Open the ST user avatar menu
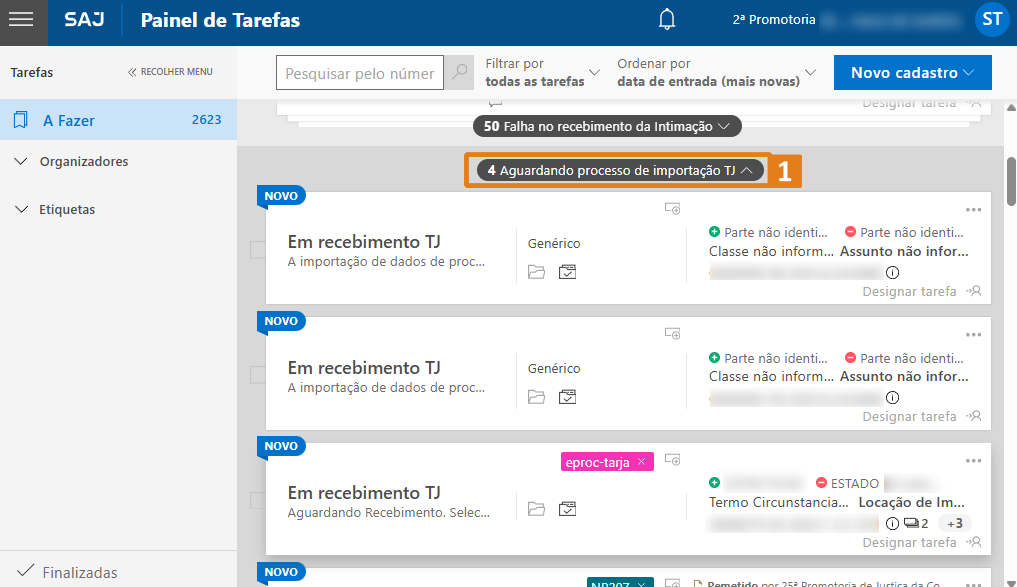 tap(991, 20)
